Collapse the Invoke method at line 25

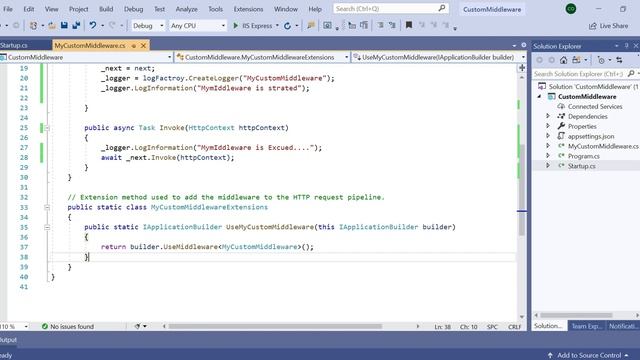pos(47,128)
